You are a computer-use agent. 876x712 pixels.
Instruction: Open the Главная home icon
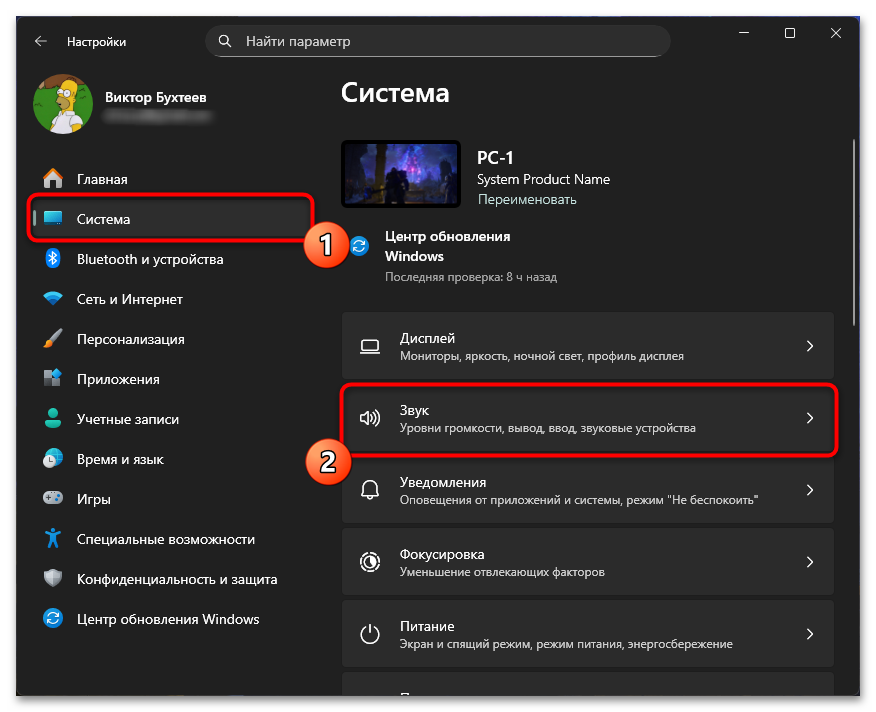(54, 178)
